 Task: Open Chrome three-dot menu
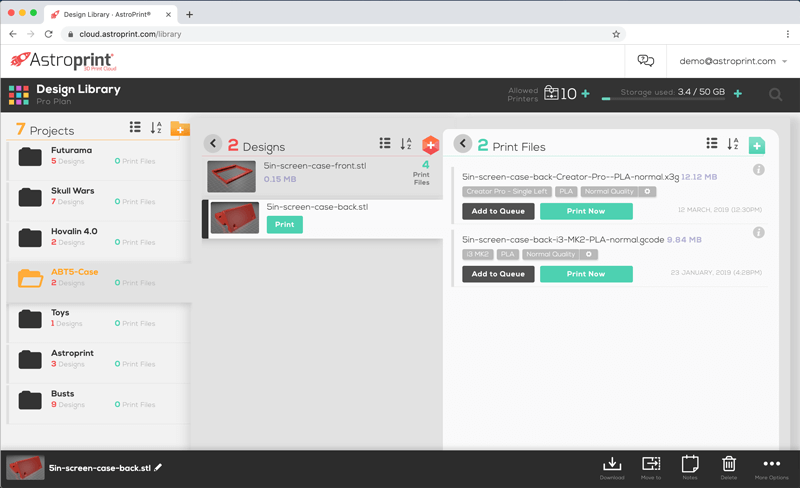[x=788, y=34]
